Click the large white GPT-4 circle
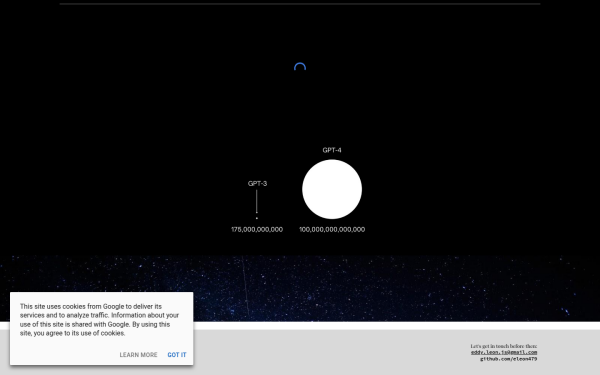Image resolution: width=600 pixels, height=375 pixels. coord(332,189)
